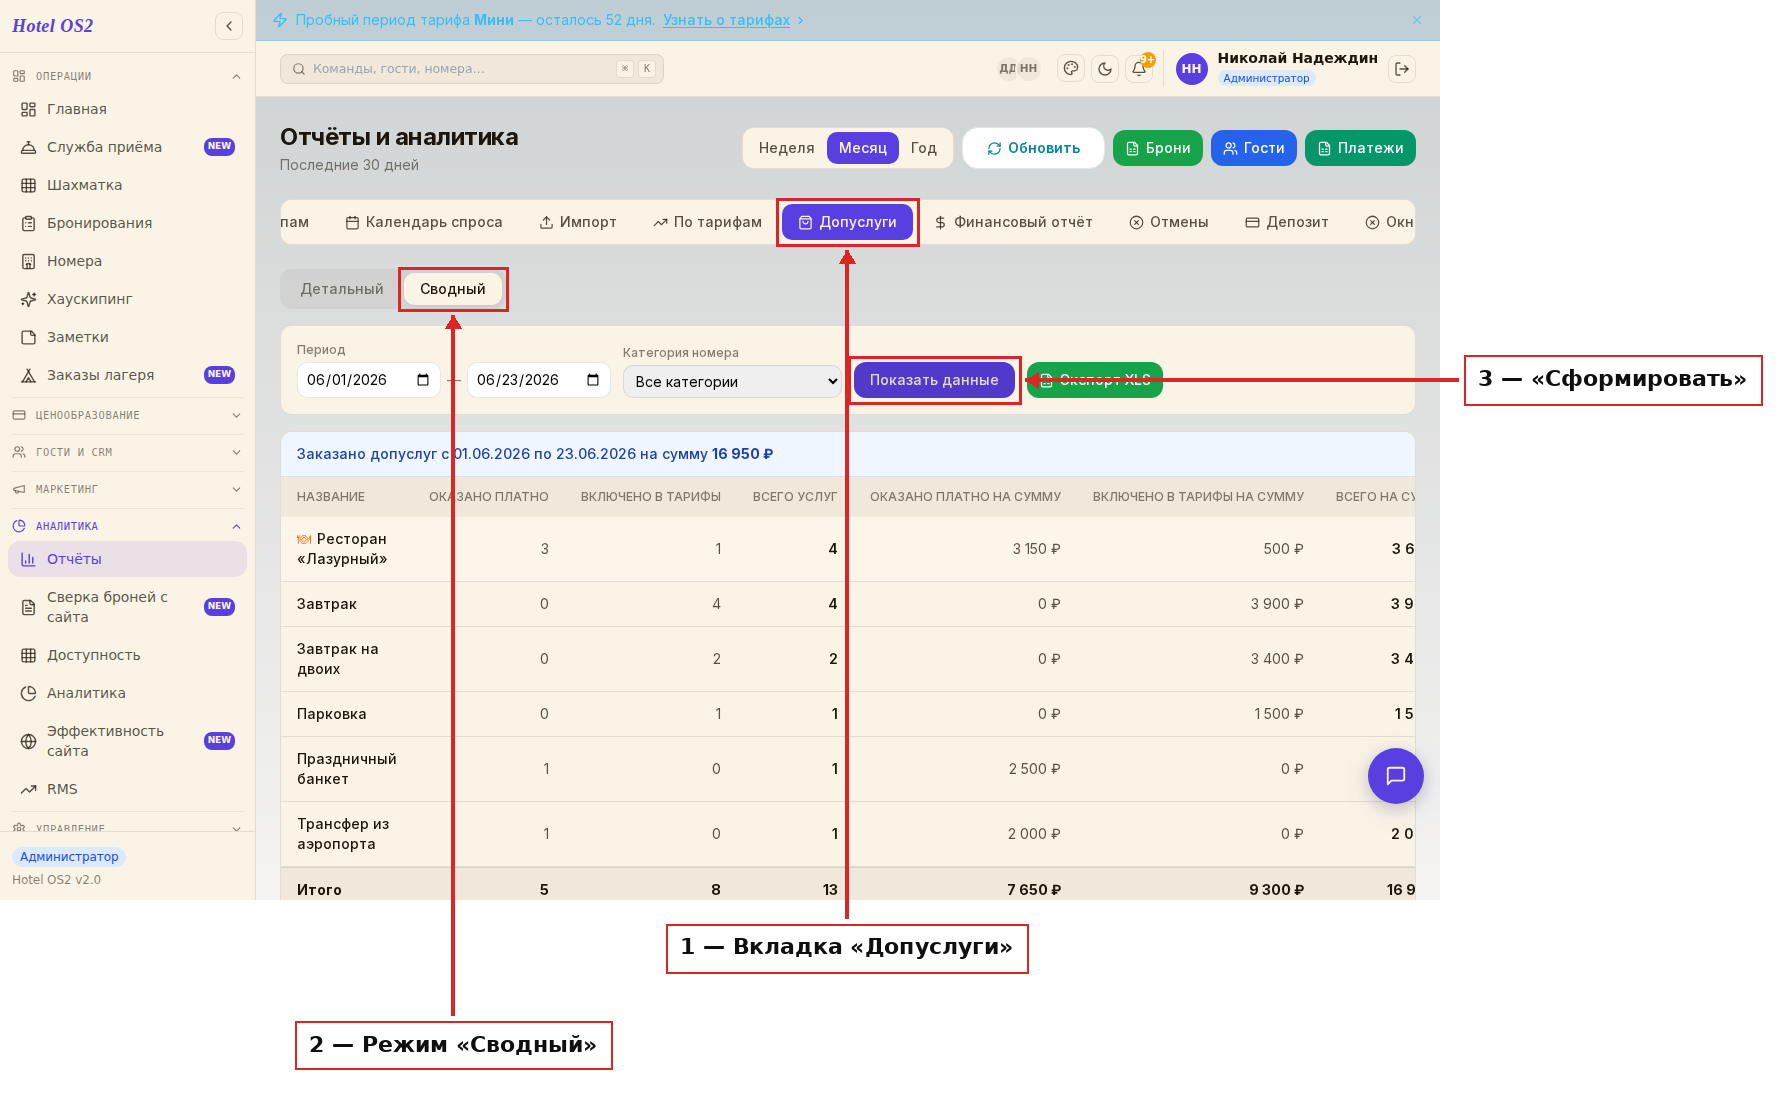The height and width of the screenshot is (1093, 1786).
Task: Select Ресторан «Лазурный» row name
Action: (342, 549)
